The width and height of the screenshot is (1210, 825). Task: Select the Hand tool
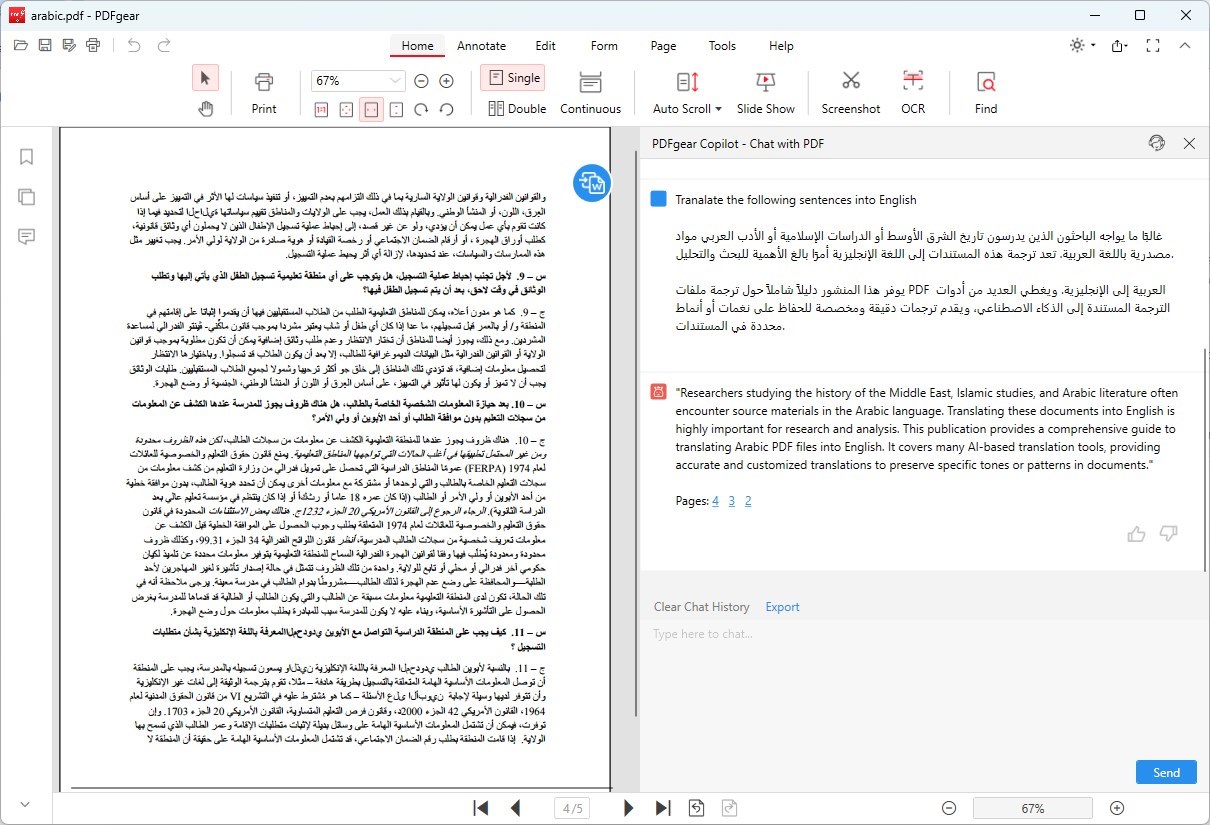coord(206,109)
